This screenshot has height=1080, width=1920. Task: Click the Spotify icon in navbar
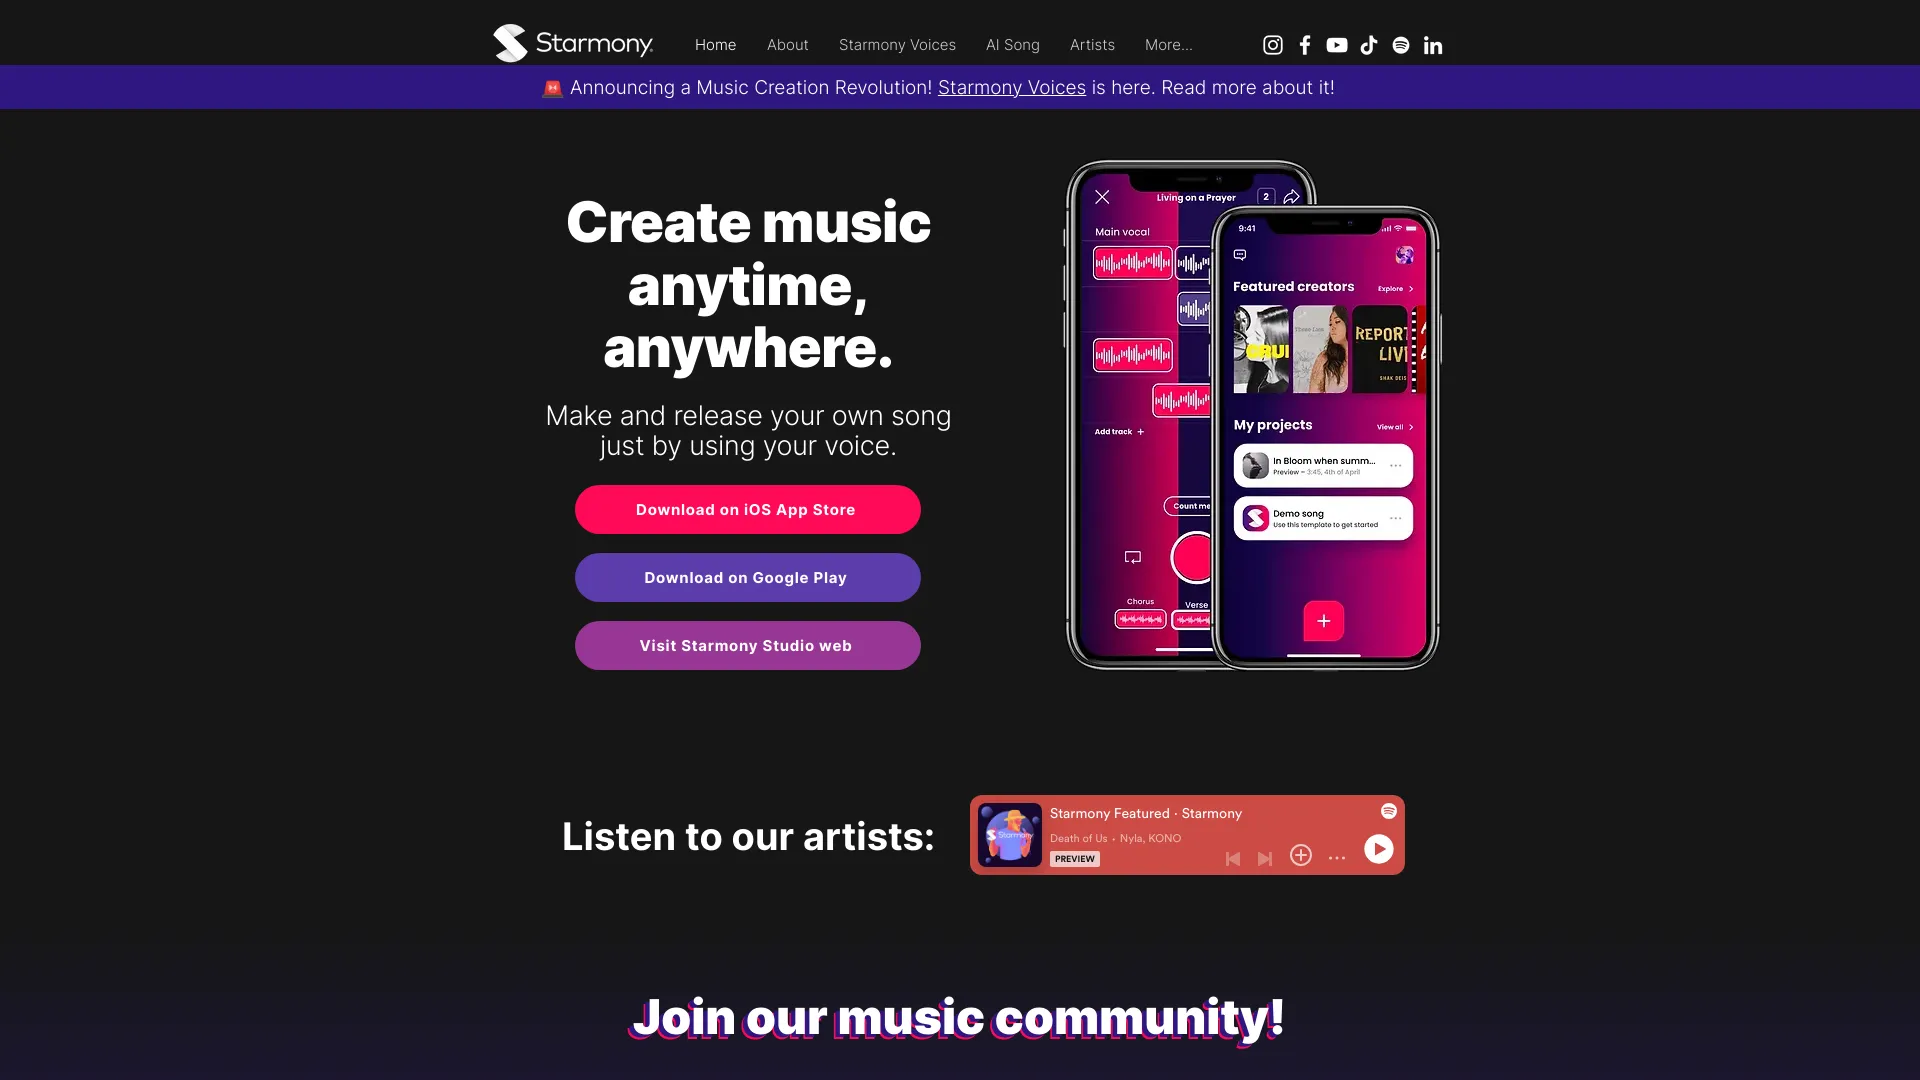click(1400, 44)
